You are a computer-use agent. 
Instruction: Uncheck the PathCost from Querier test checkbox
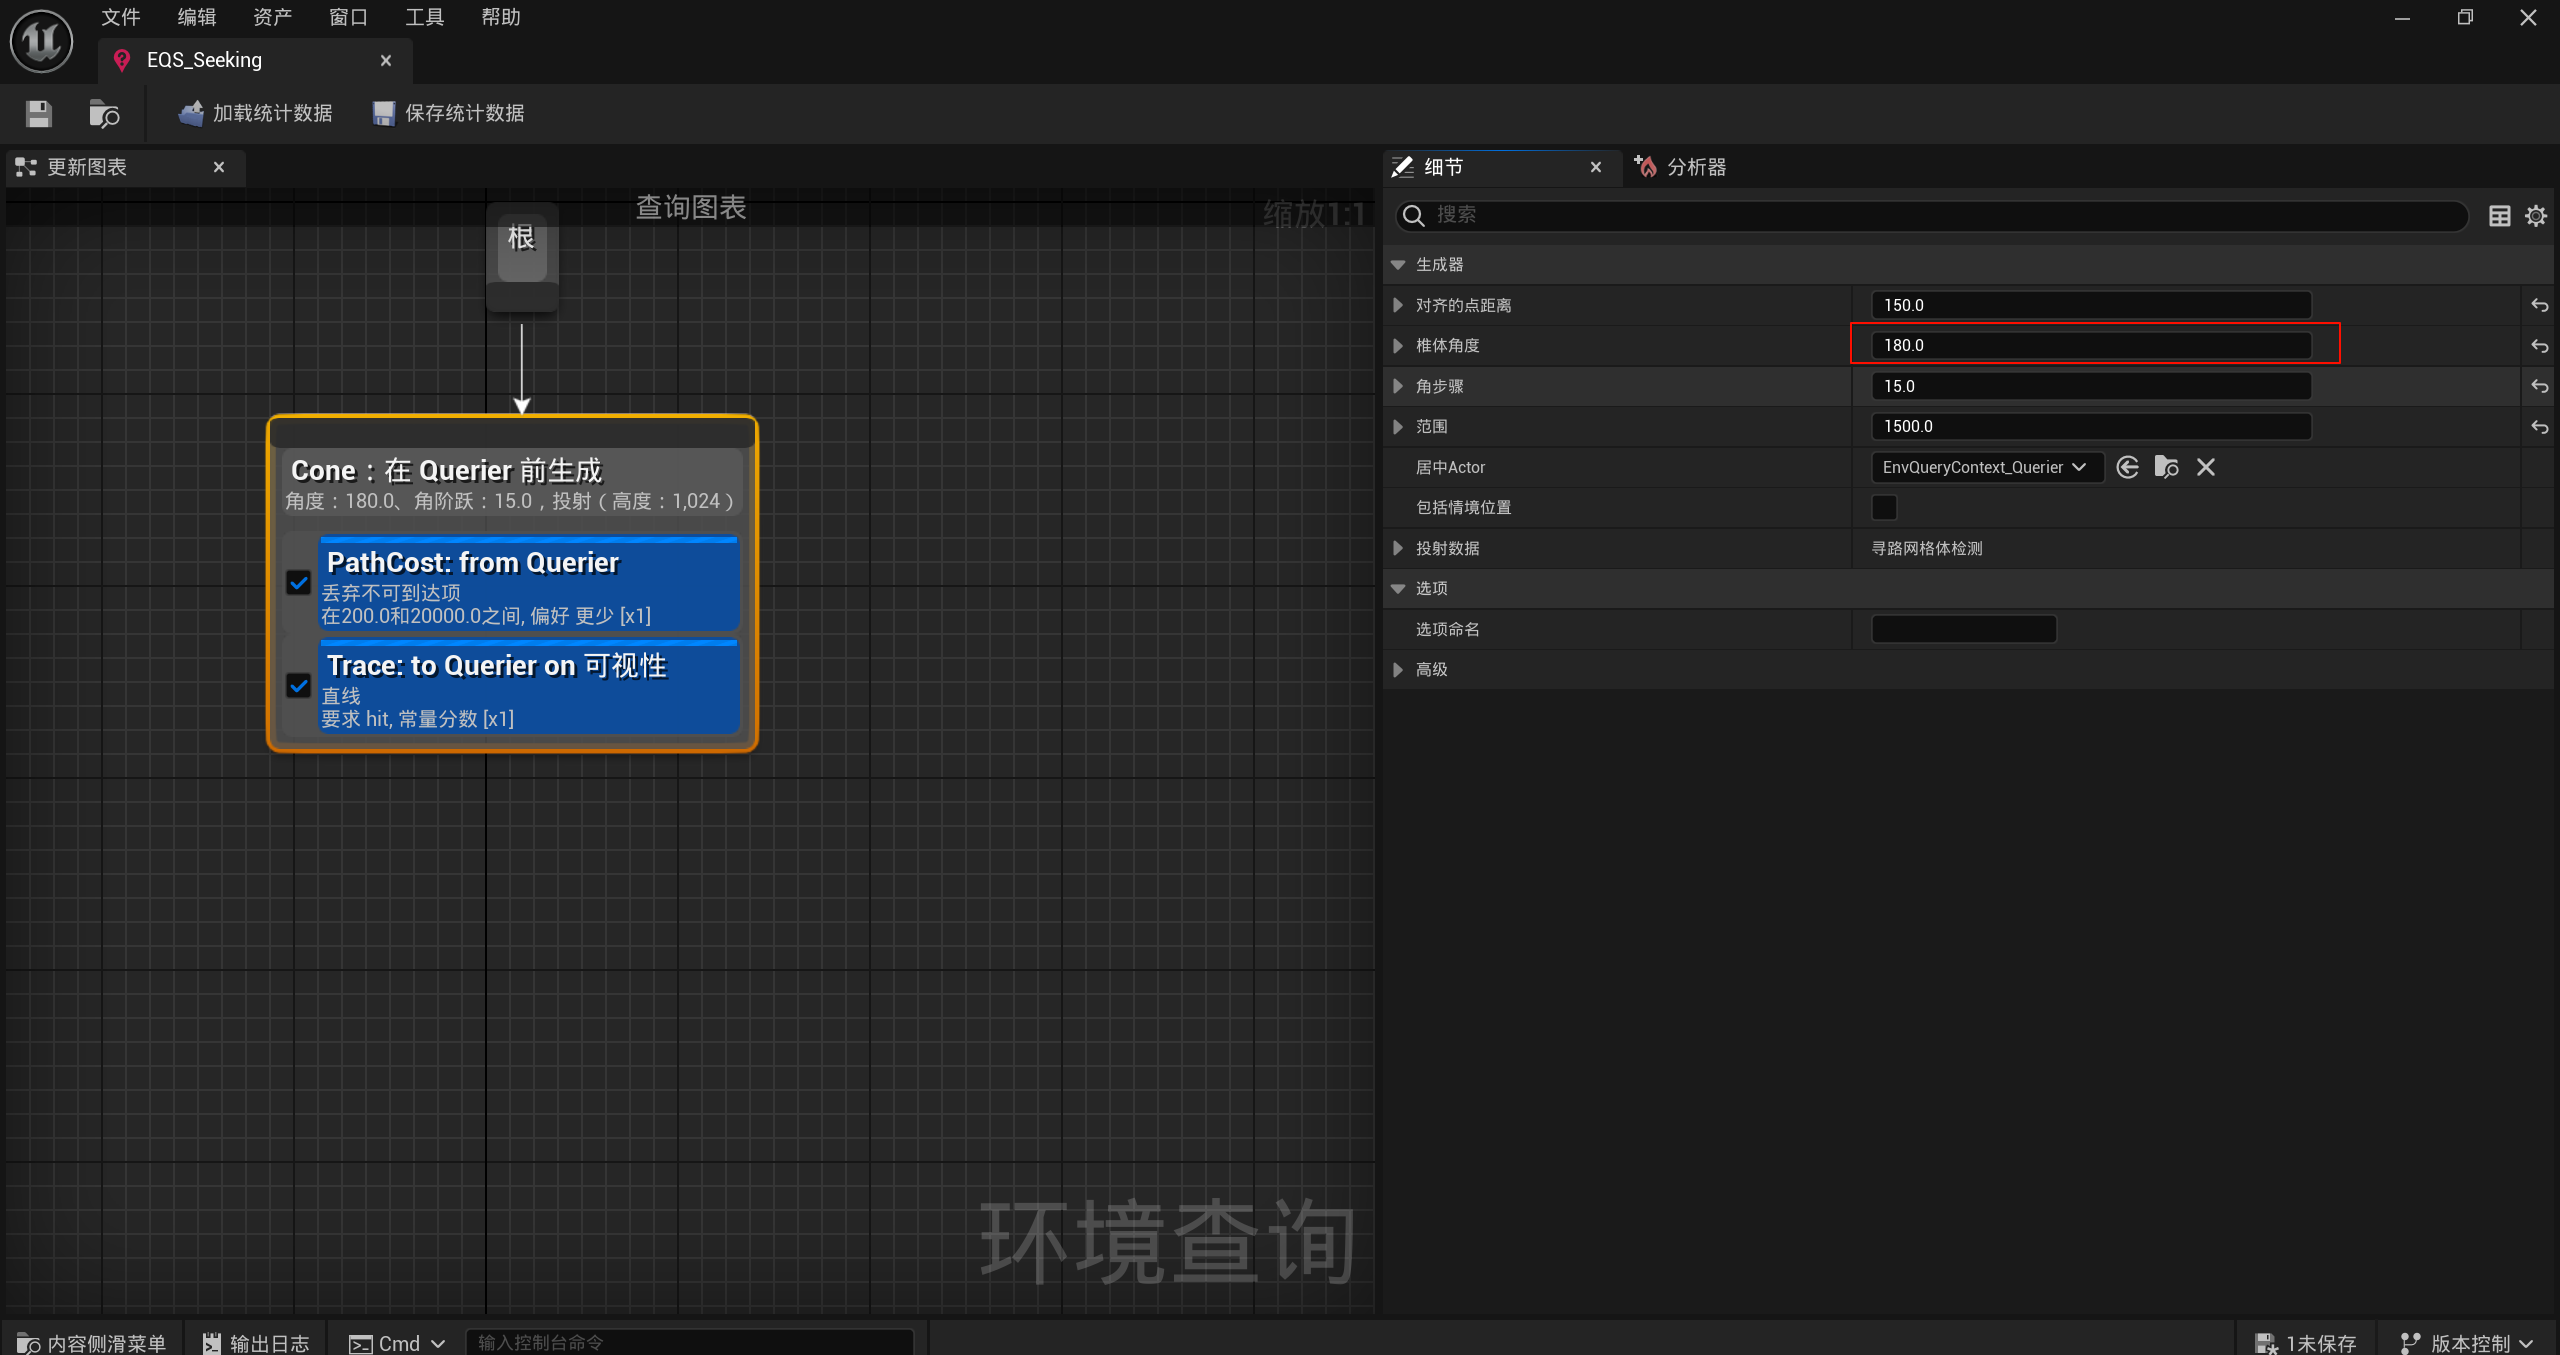tap(298, 583)
